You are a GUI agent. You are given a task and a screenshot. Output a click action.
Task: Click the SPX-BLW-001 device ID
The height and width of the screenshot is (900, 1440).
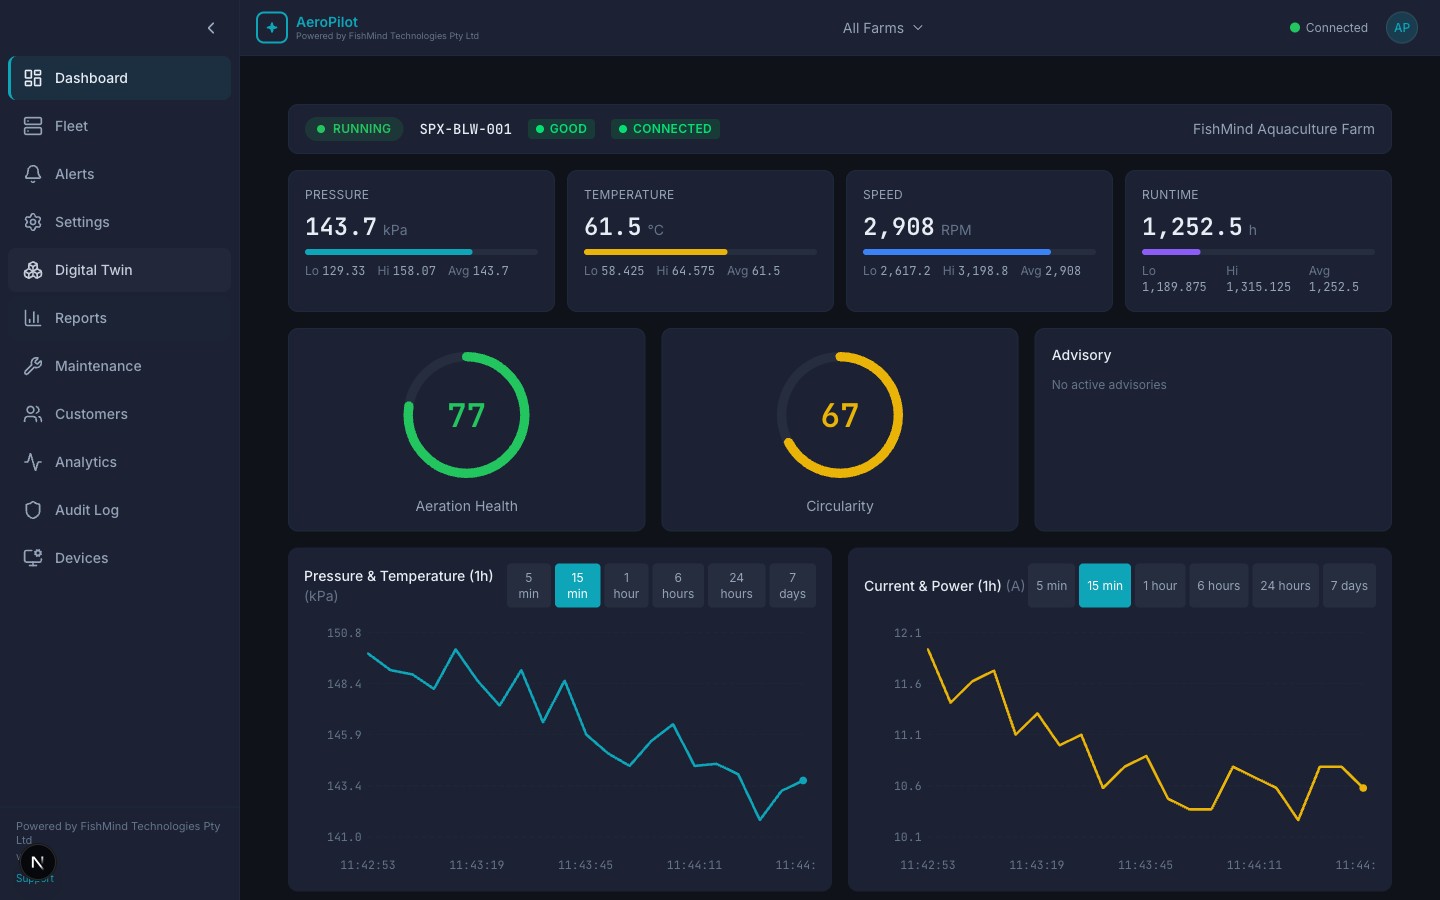(x=466, y=129)
